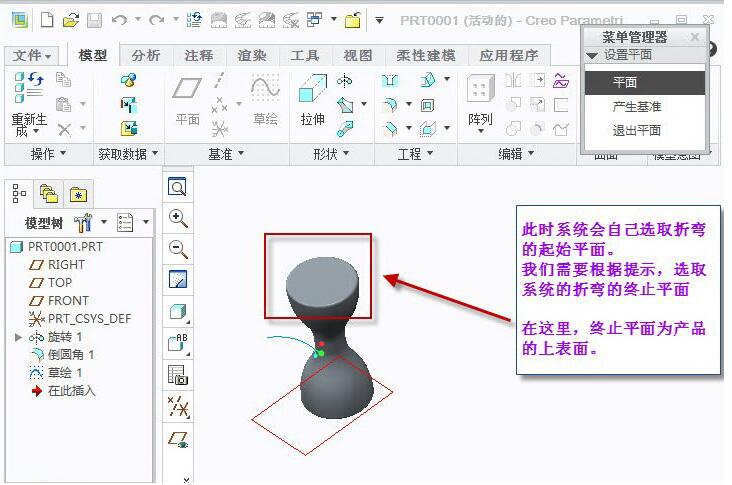The height and width of the screenshot is (485, 732).
Task: Toggle datum display filters icon
Action: [178, 407]
